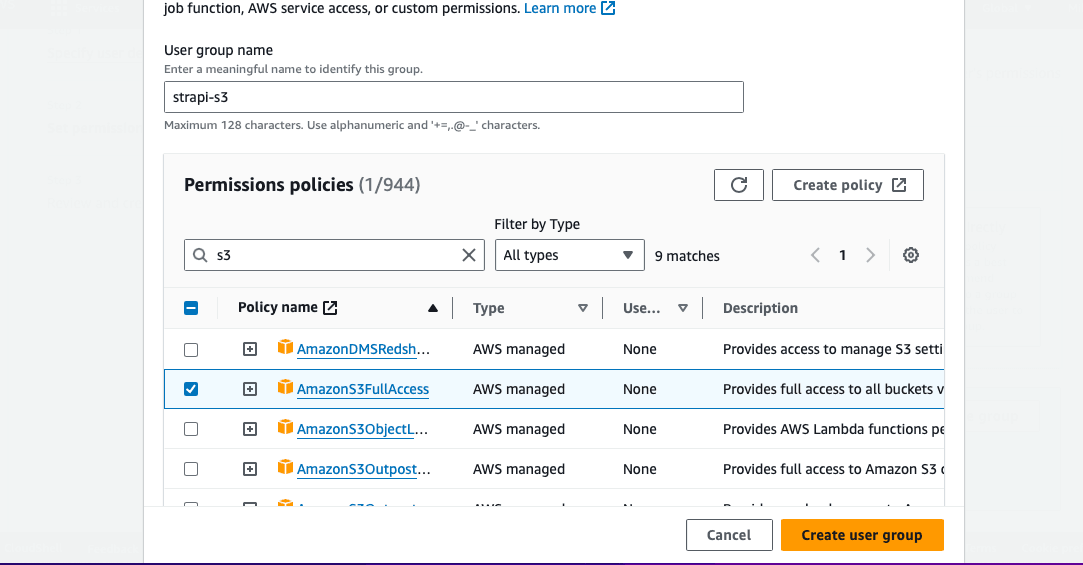The width and height of the screenshot is (1083, 565).
Task: Focus the policy search box containing s3
Action: pos(334,255)
